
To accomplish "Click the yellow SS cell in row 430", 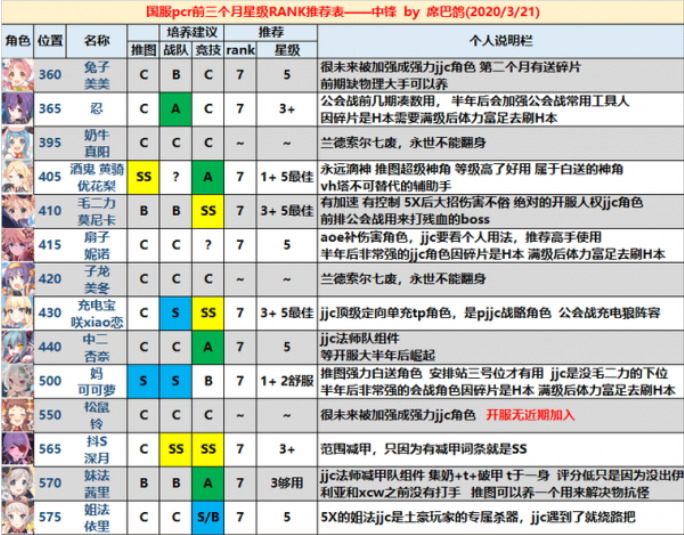I will 208,313.
